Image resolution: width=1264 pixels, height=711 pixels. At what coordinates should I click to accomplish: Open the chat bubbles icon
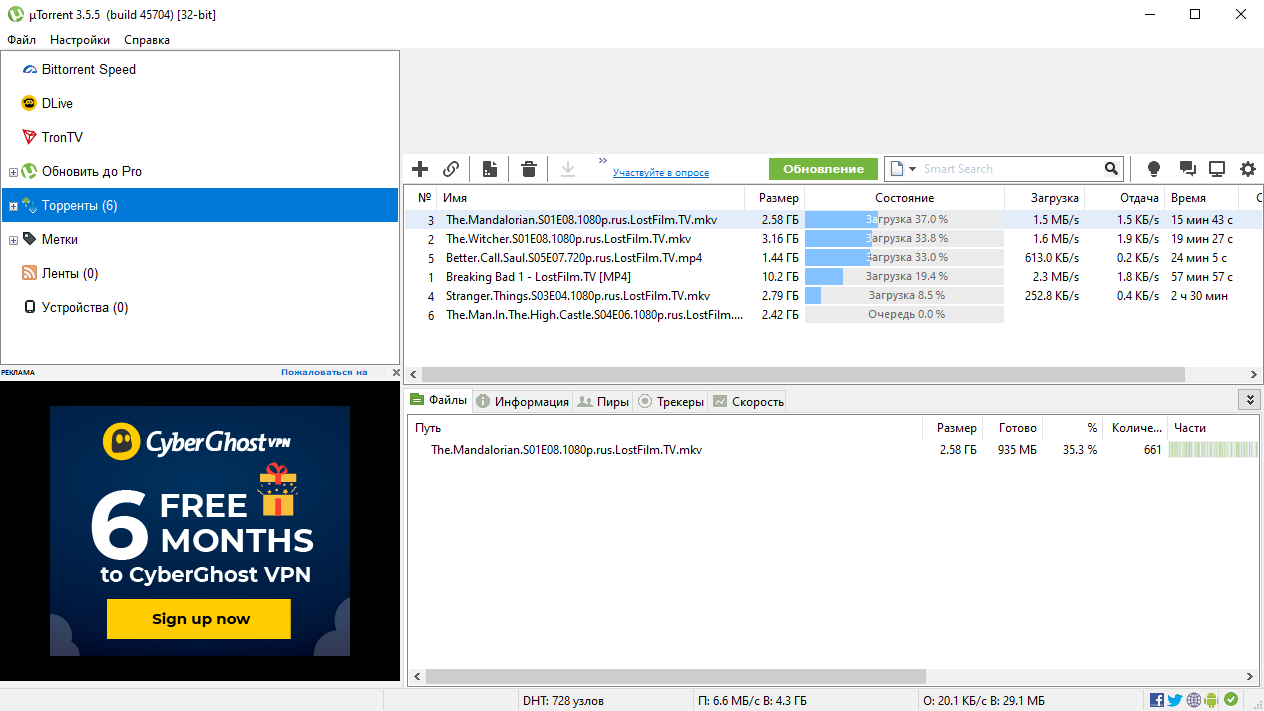pos(1187,169)
